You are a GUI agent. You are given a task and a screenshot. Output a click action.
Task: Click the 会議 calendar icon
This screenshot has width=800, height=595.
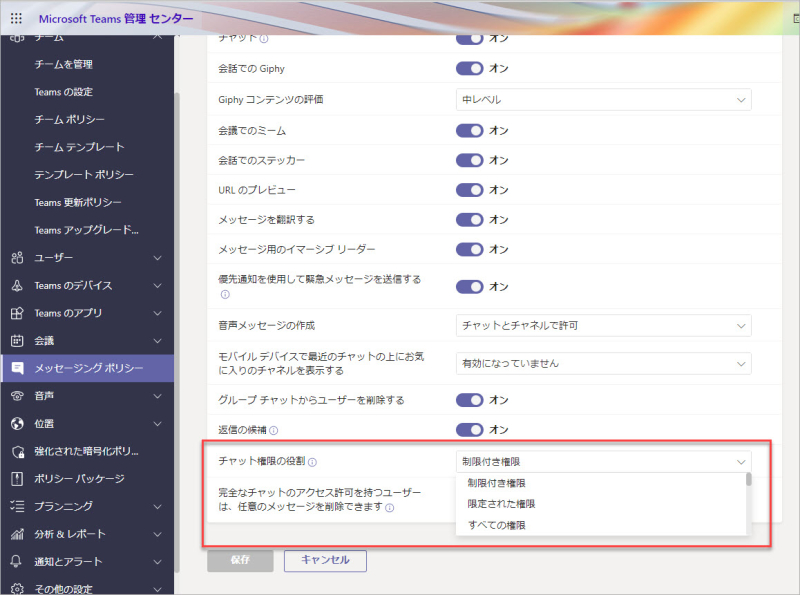pos(17,340)
